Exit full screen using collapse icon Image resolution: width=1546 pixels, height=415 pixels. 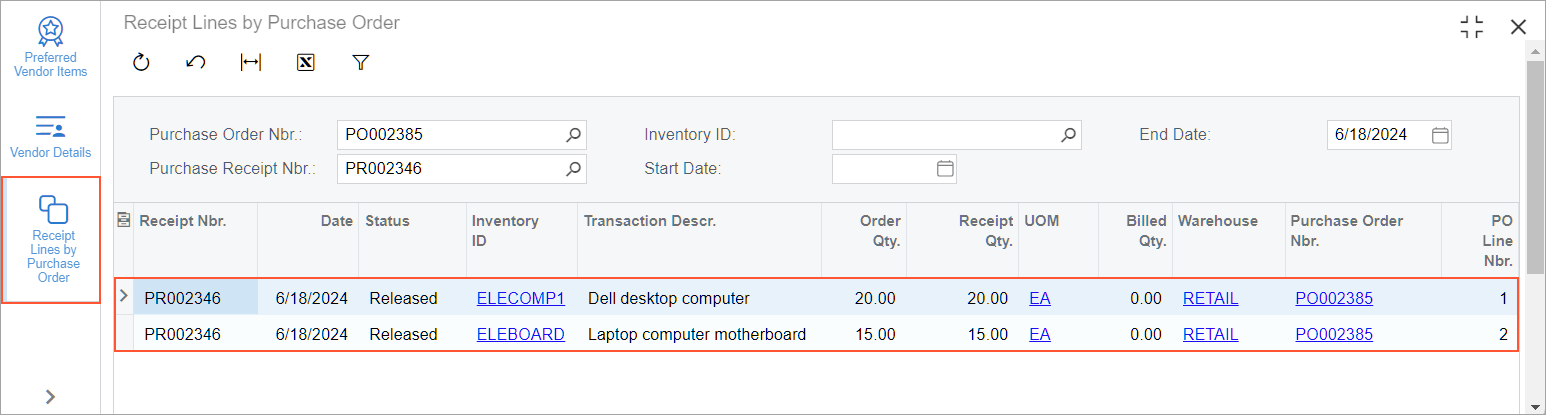point(1471,27)
